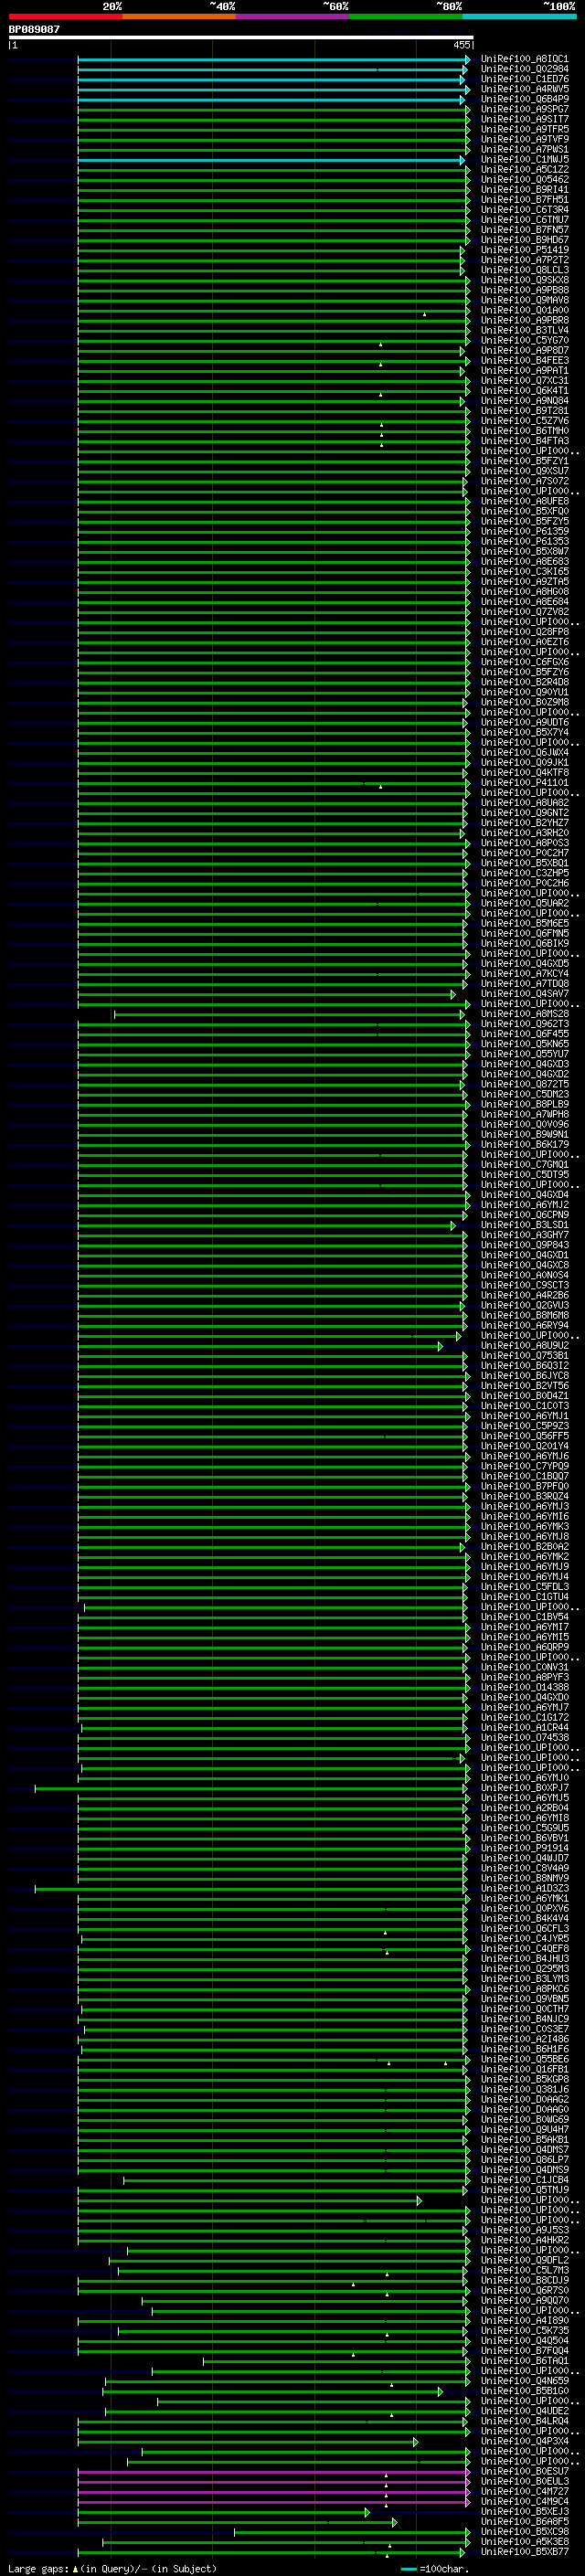Select label UniRef100_P61359
Viewport: 585px width, 2576px height.
(524, 532)
